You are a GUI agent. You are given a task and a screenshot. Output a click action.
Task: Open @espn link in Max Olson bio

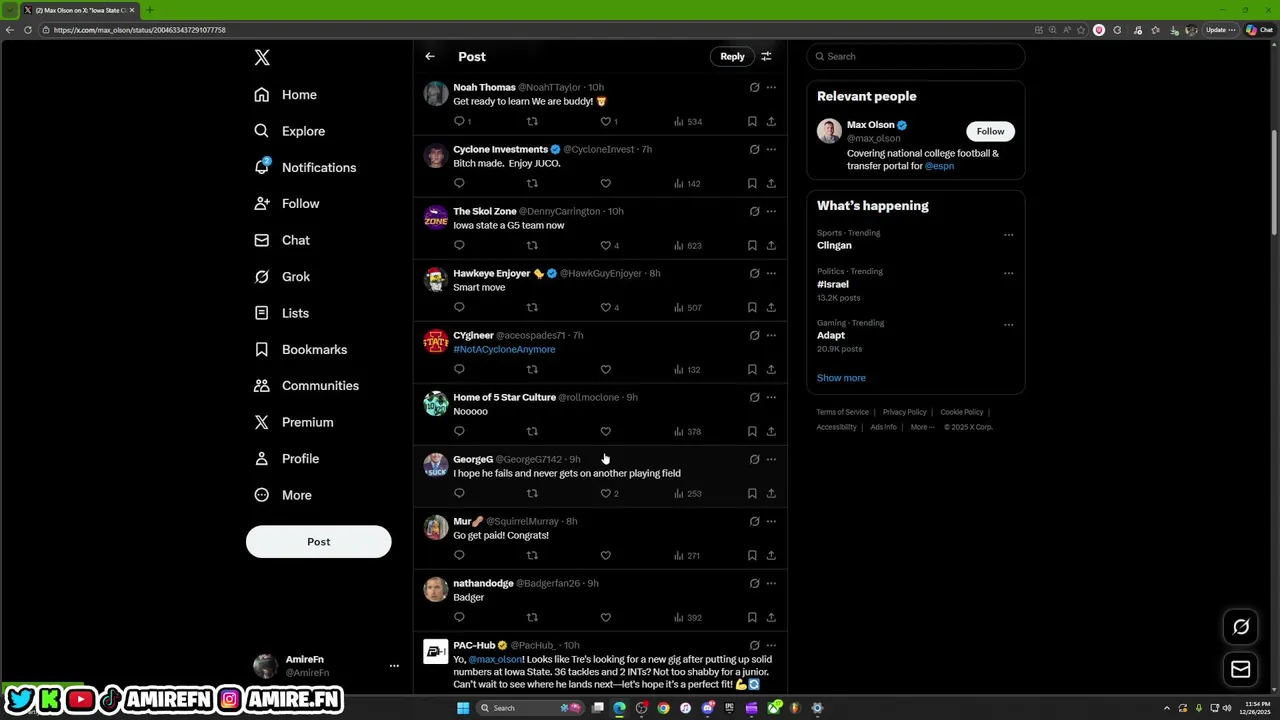pos(939,166)
